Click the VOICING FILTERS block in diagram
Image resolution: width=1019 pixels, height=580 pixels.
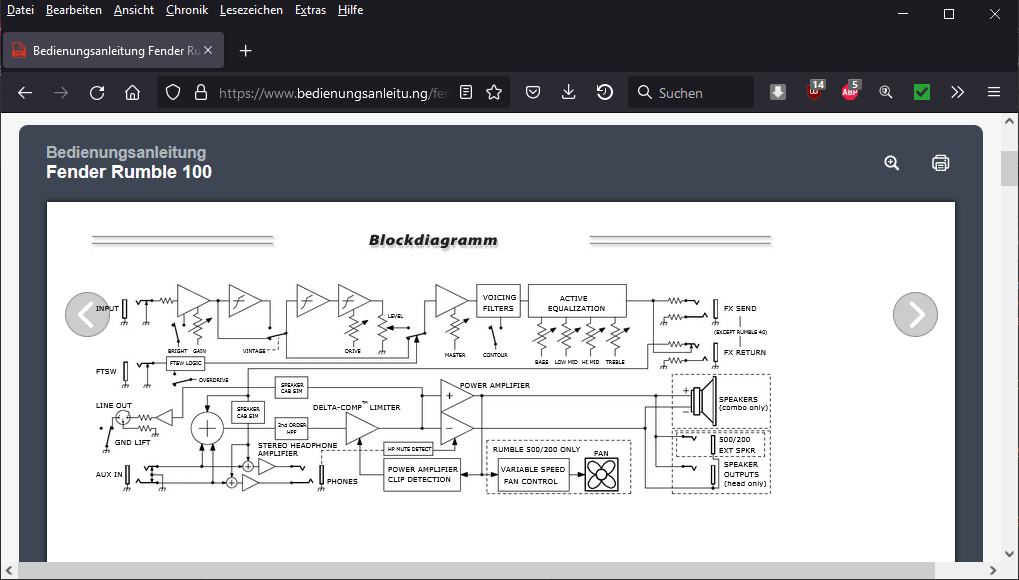[x=498, y=300]
